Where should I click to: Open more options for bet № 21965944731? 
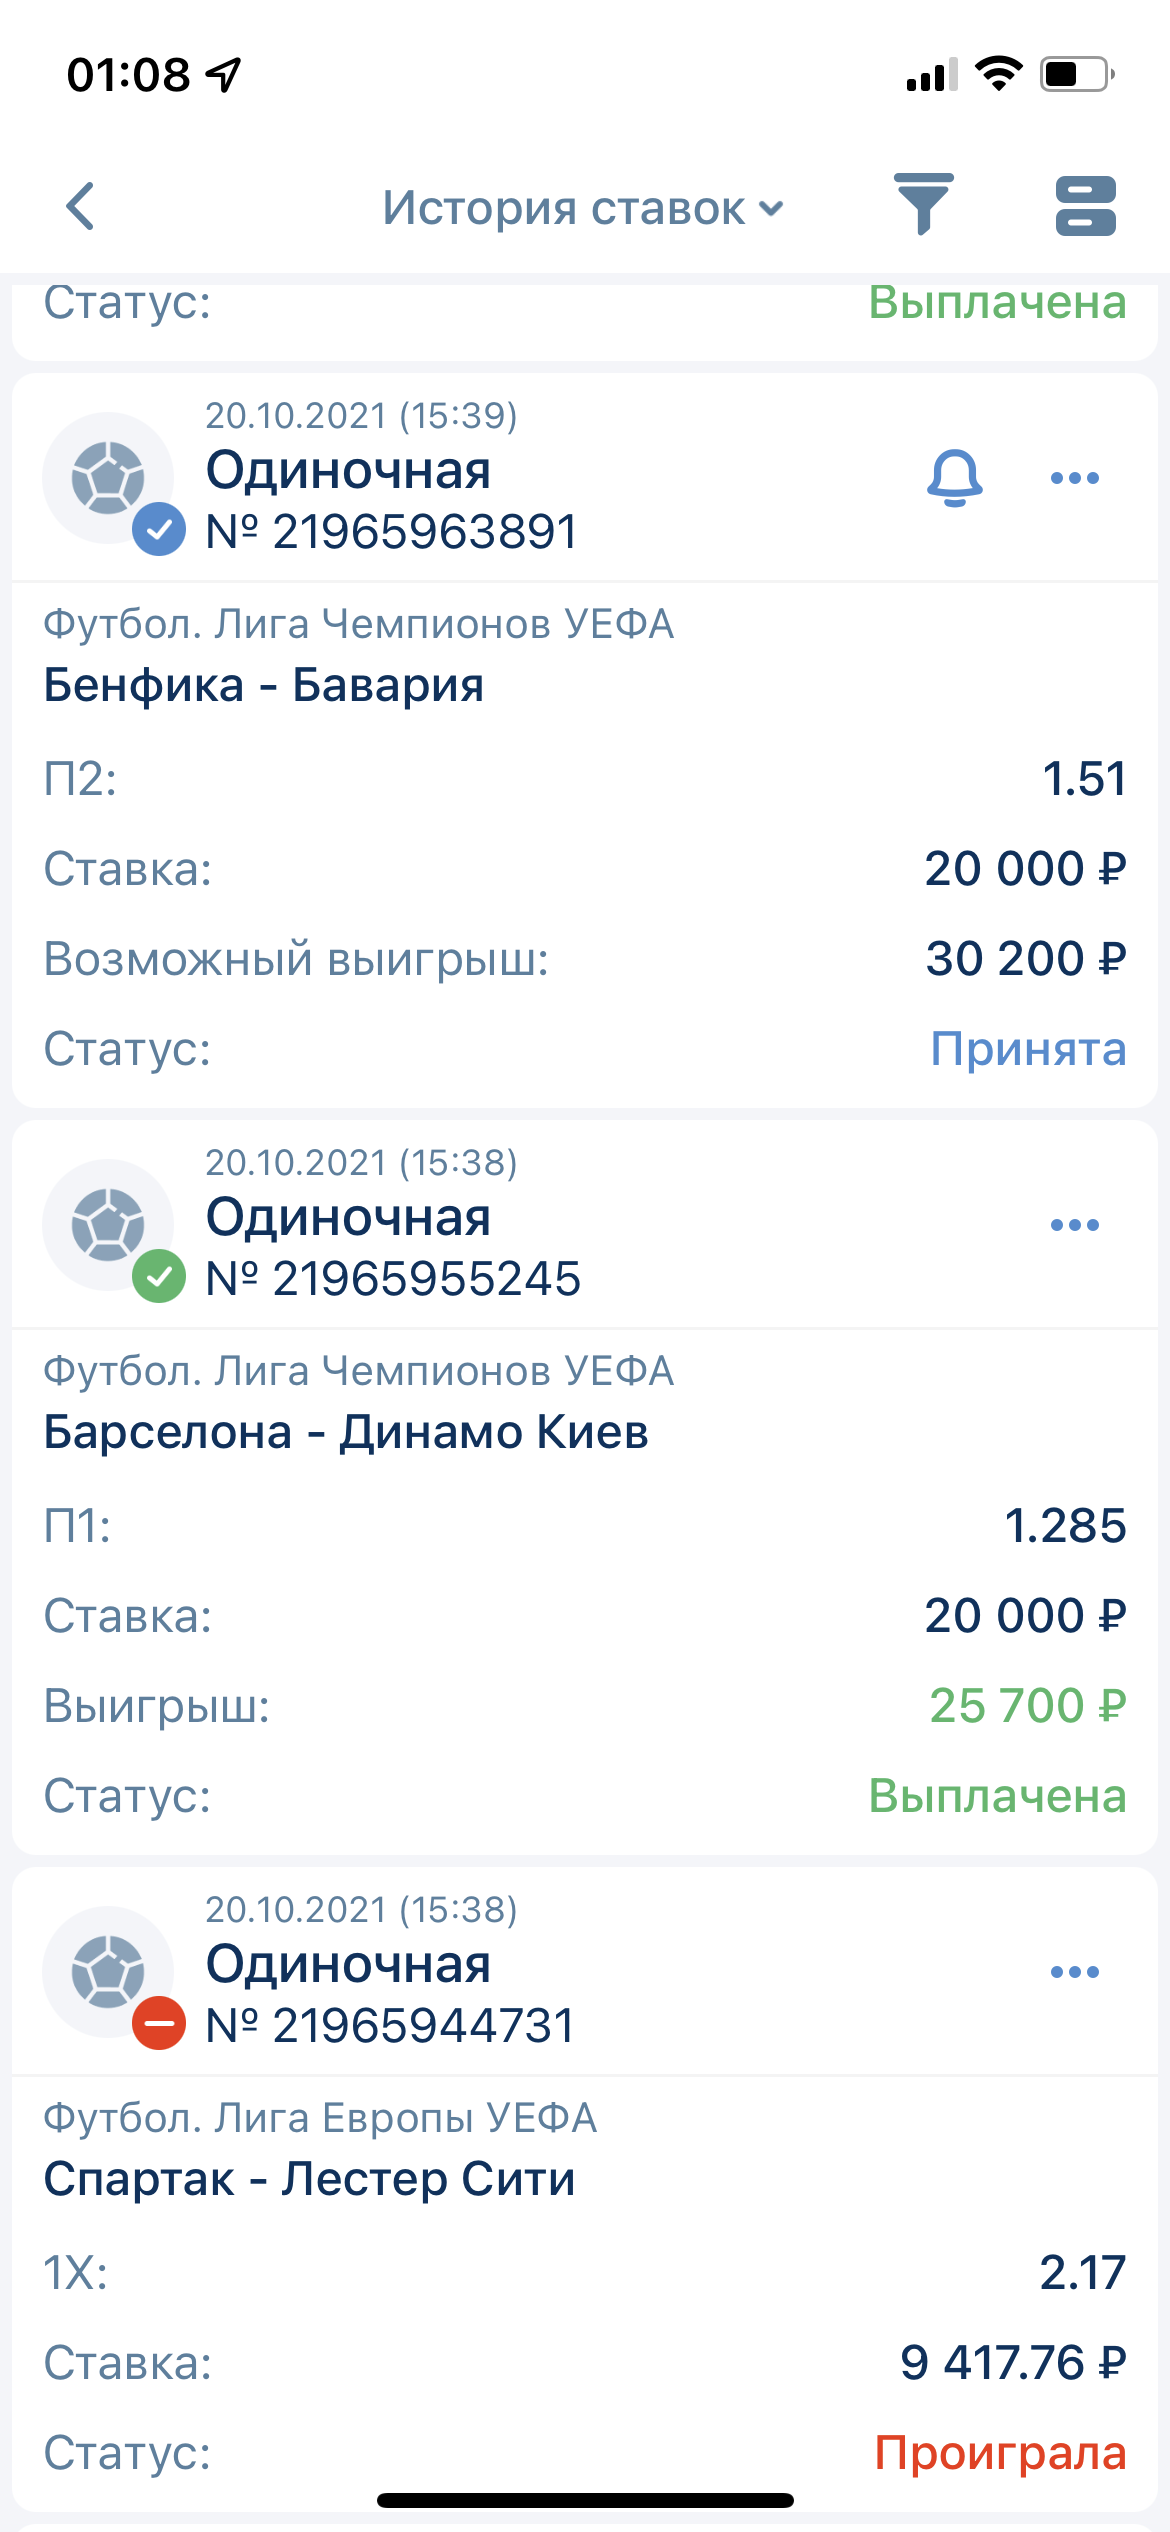coord(1075,1972)
